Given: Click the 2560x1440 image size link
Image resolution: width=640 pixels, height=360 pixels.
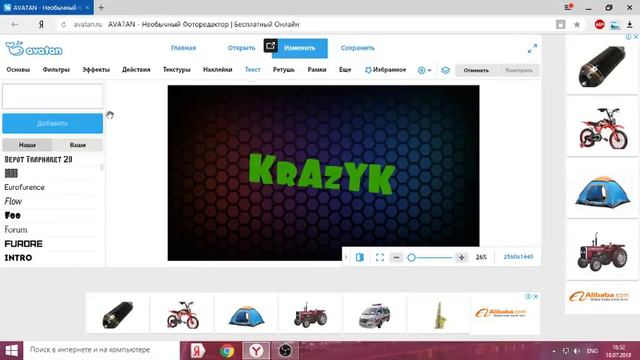Looking at the screenshot, I should click(518, 257).
